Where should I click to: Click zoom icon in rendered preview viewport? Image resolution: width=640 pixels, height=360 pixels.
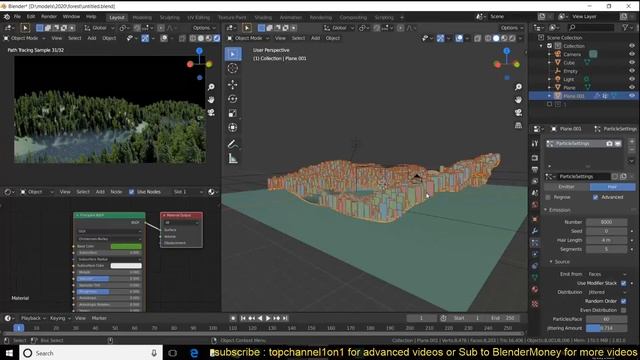click(211, 87)
